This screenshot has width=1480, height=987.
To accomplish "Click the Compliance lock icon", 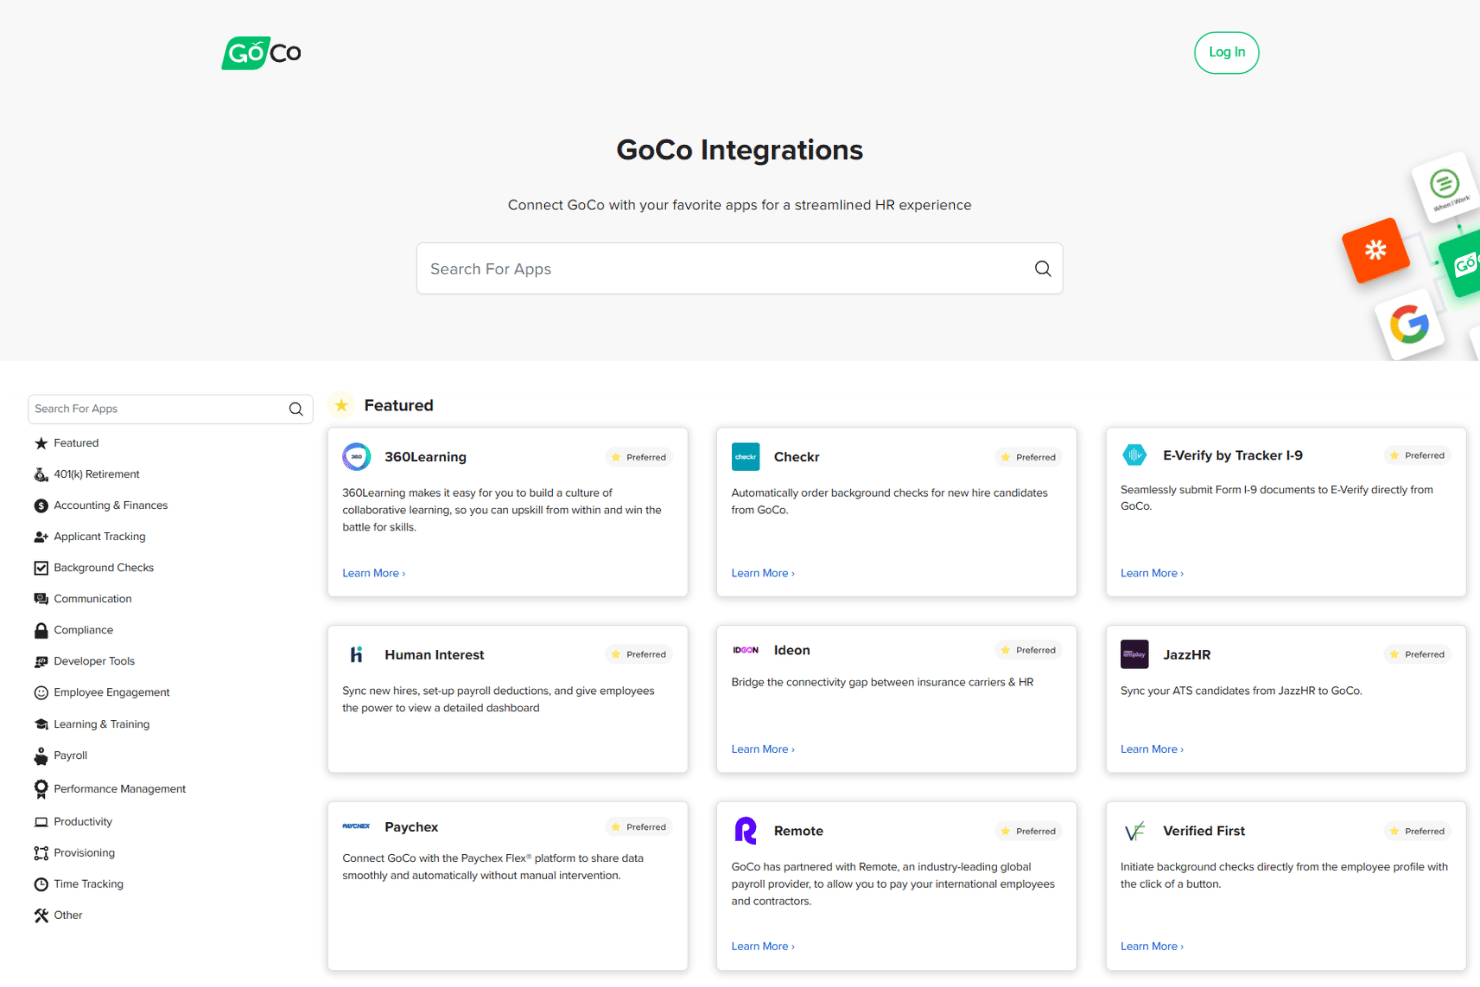I will (x=41, y=630).
